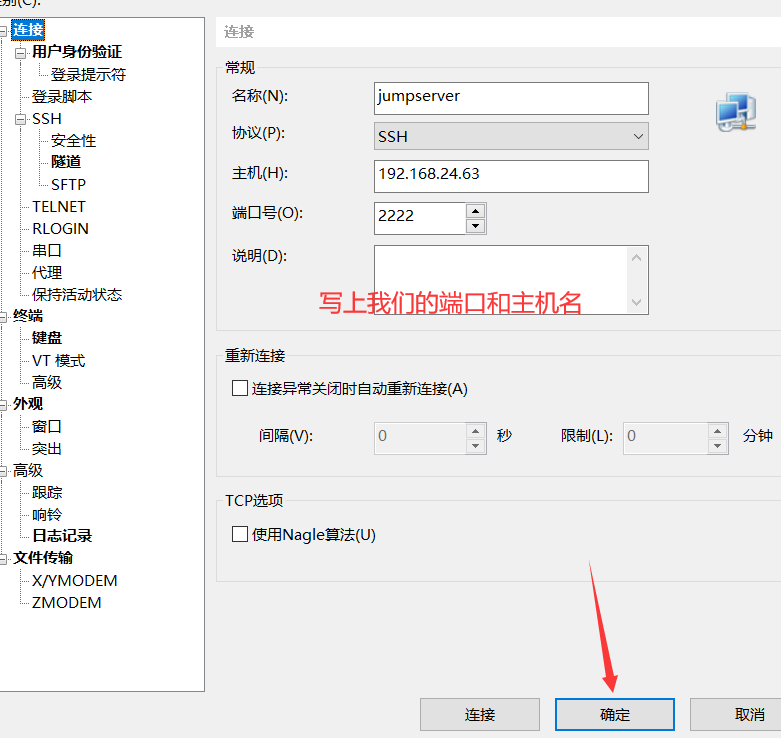Select 文件传输 tree item

pyautogui.click(x=43, y=558)
